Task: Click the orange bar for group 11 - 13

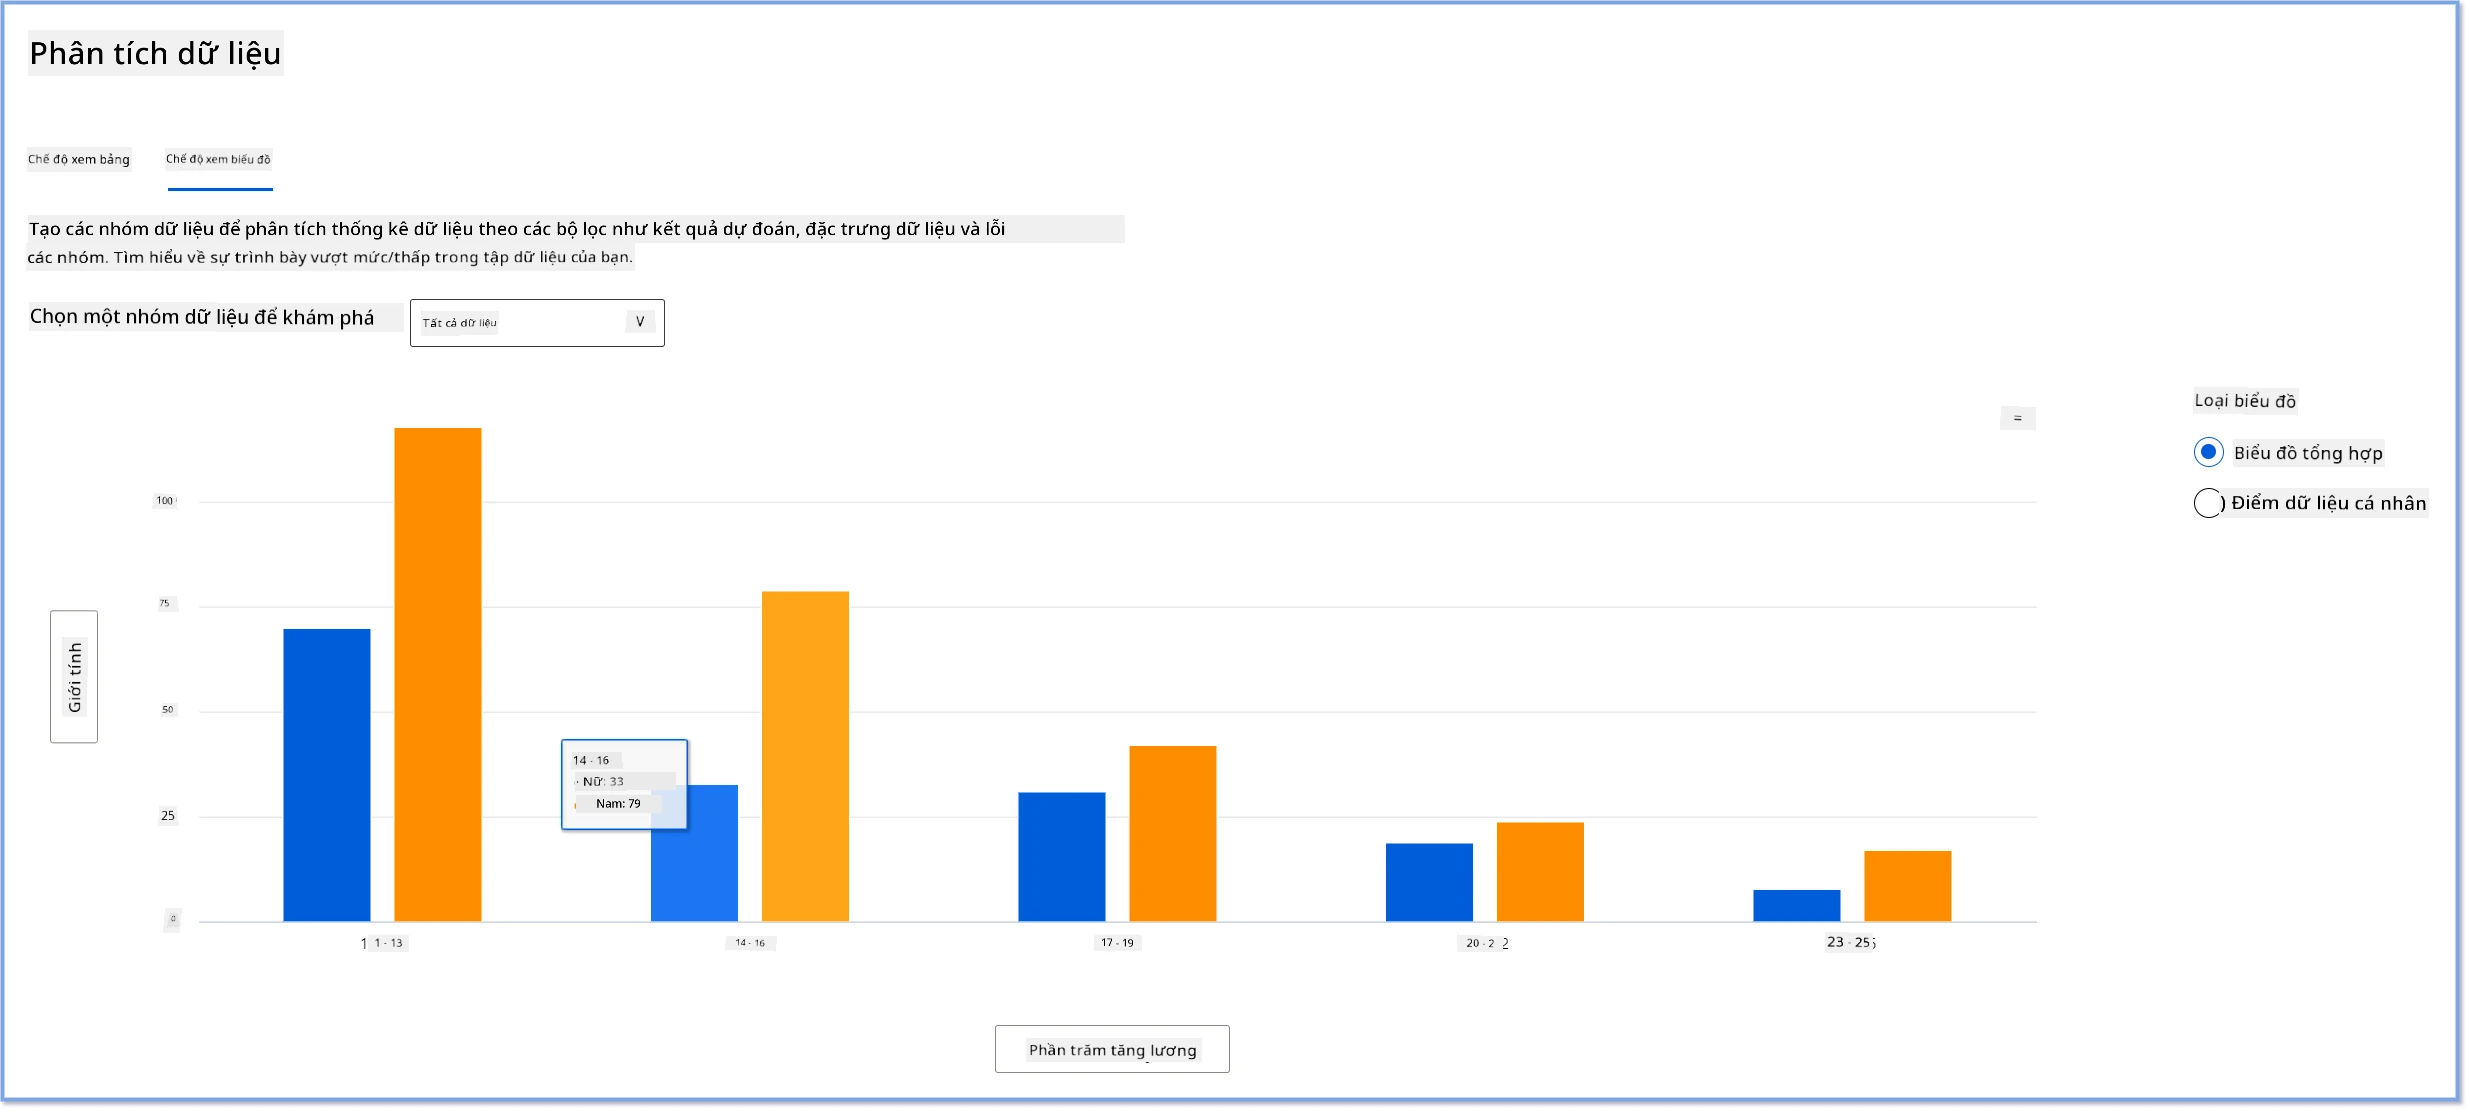Action: click(437, 674)
